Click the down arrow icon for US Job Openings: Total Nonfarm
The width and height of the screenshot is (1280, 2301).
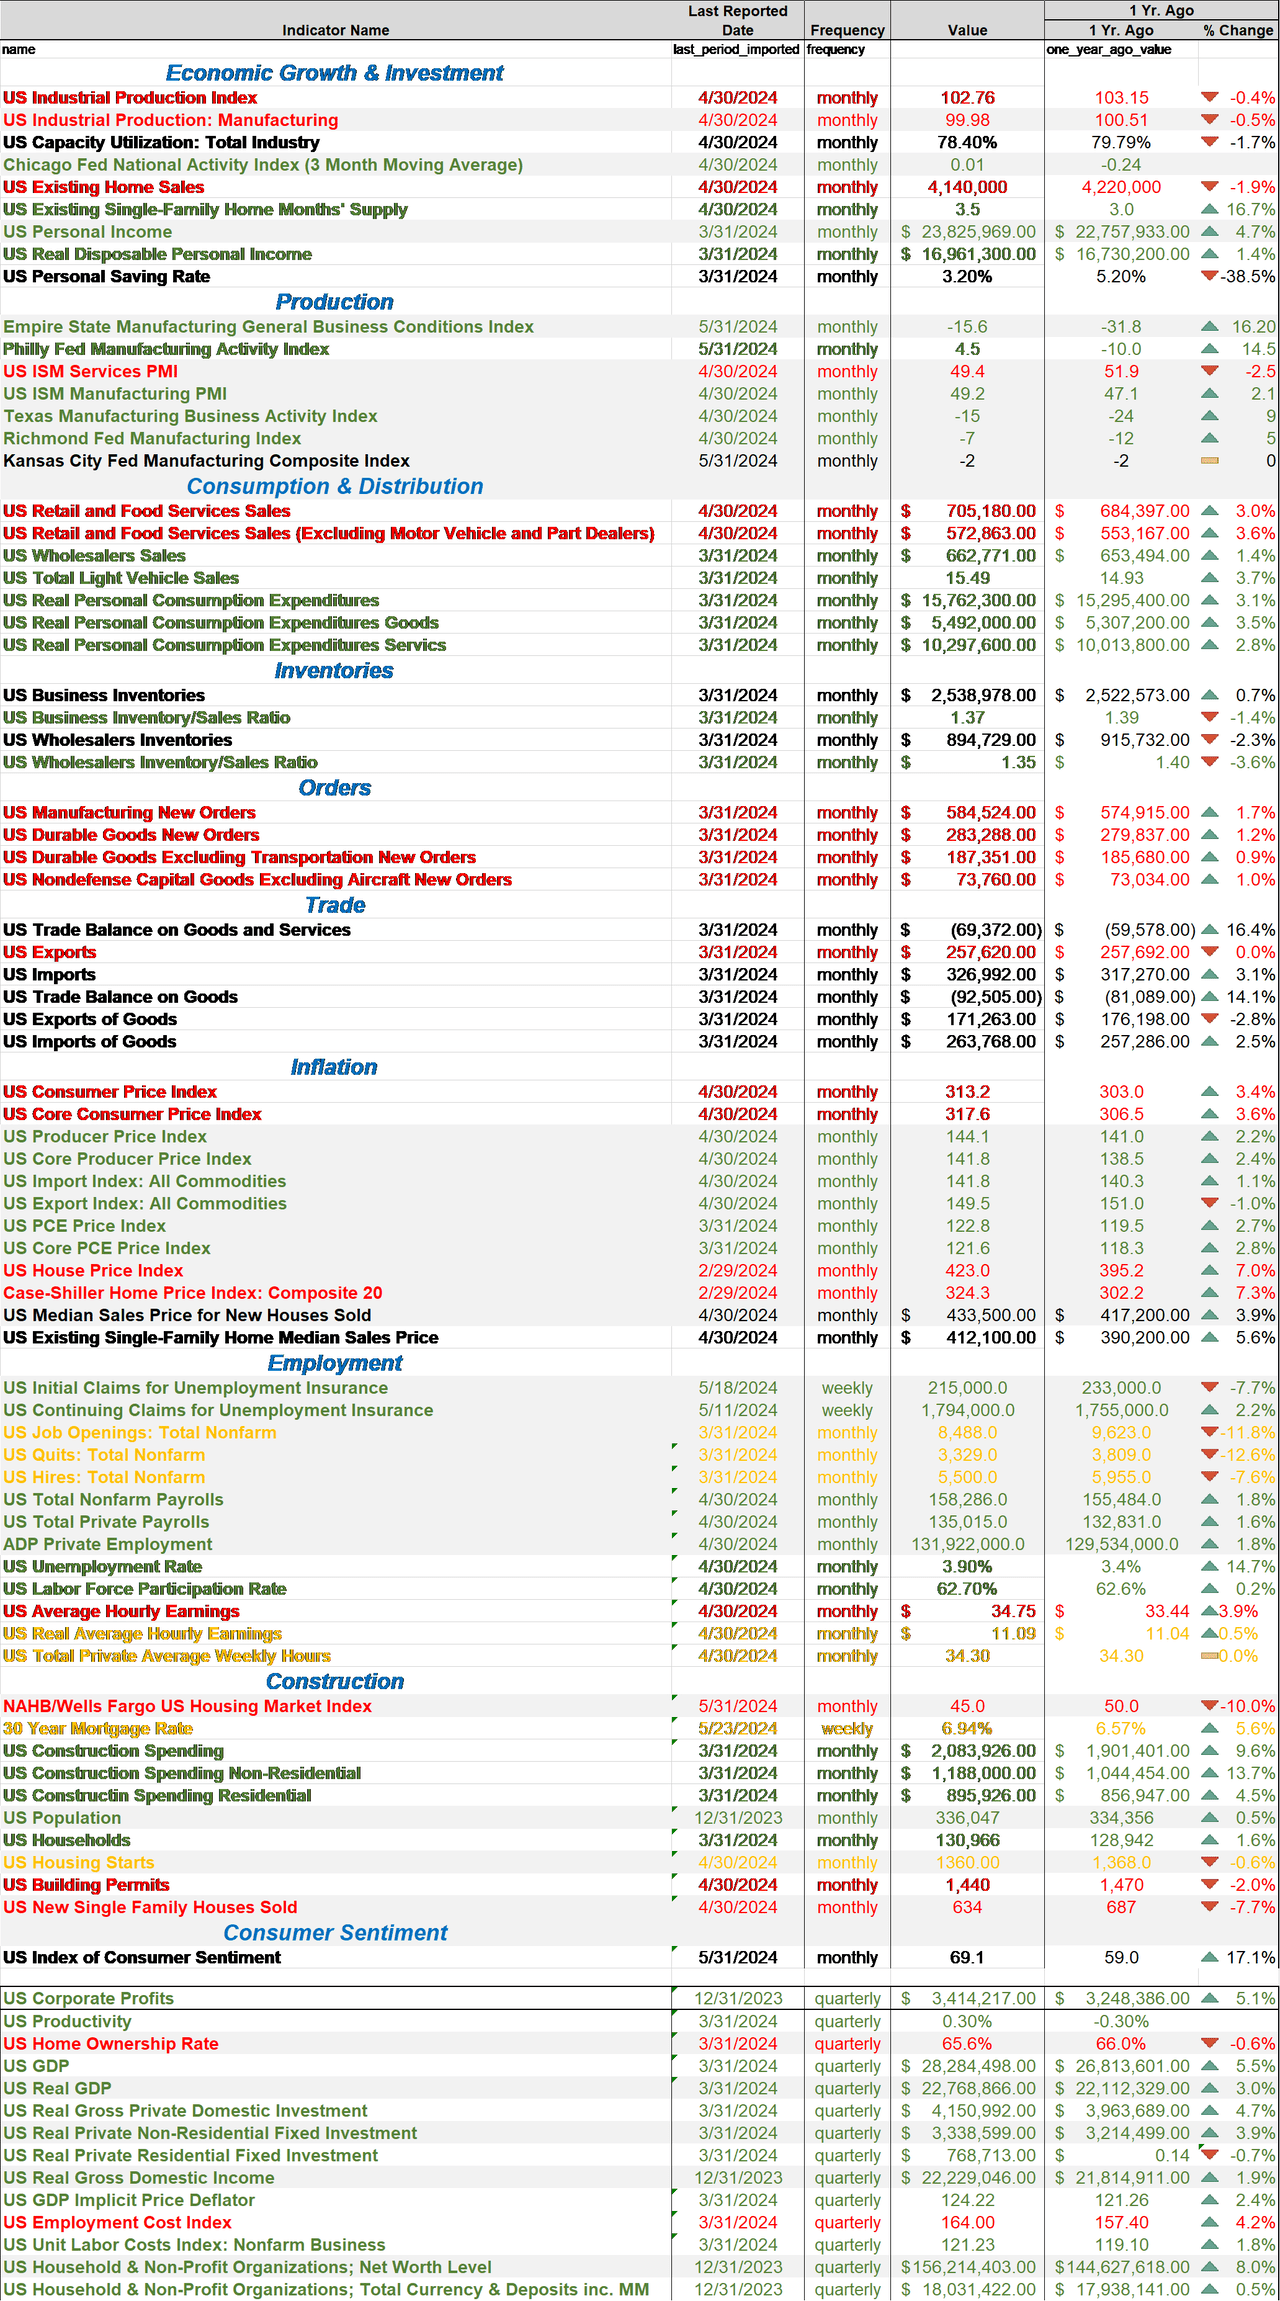coord(1210,1432)
